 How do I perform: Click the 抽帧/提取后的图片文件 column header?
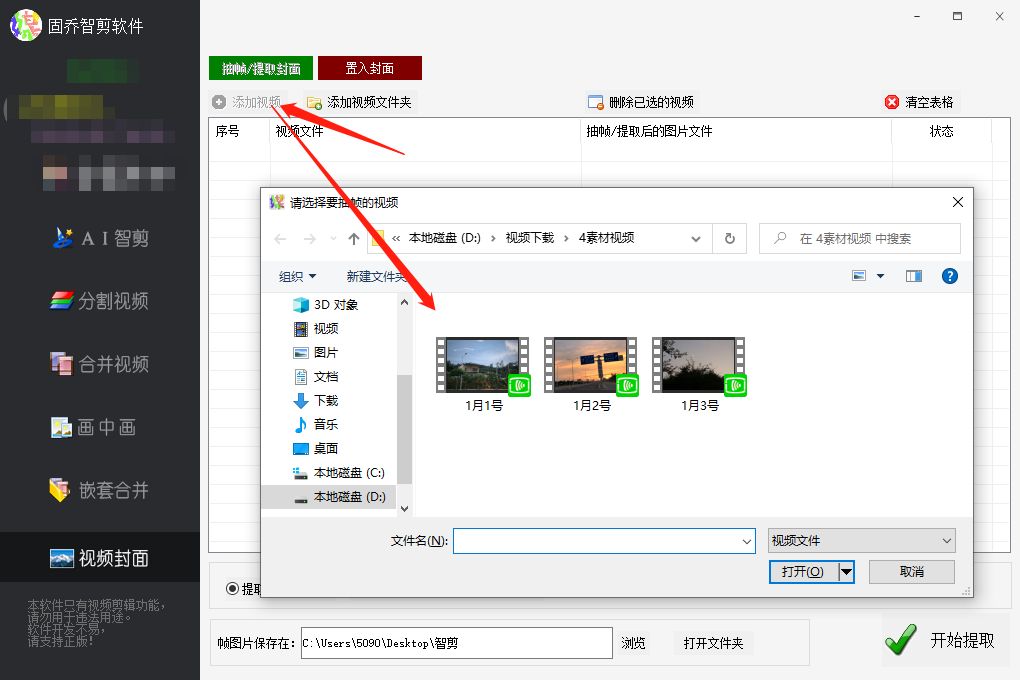pyautogui.click(x=736, y=131)
